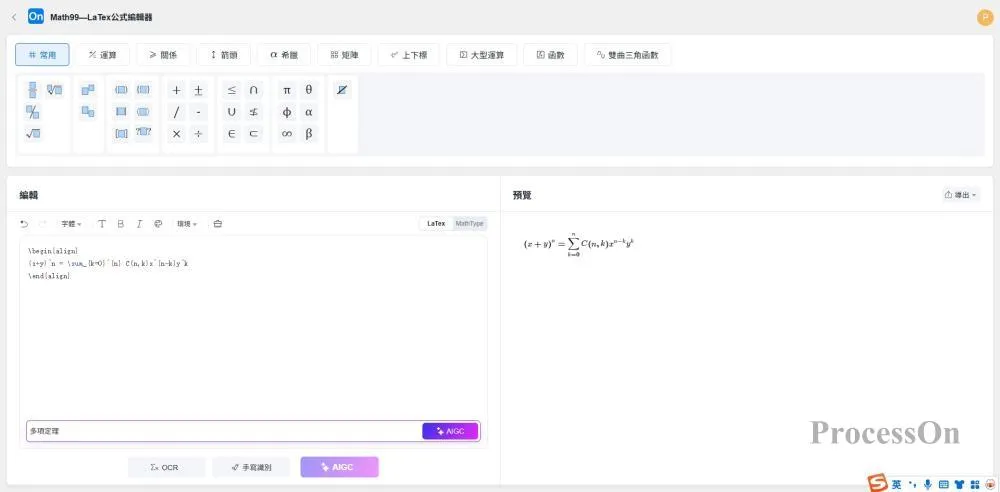Switch to the 希臘 Greek symbols tab

pyautogui.click(x=284, y=55)
